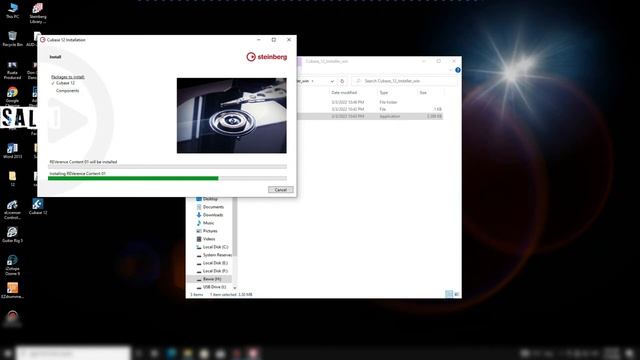Launch Cubase 12 desktop shortcut
The width and height of the screenshot is (640, 360).
(x=38, y=207)
